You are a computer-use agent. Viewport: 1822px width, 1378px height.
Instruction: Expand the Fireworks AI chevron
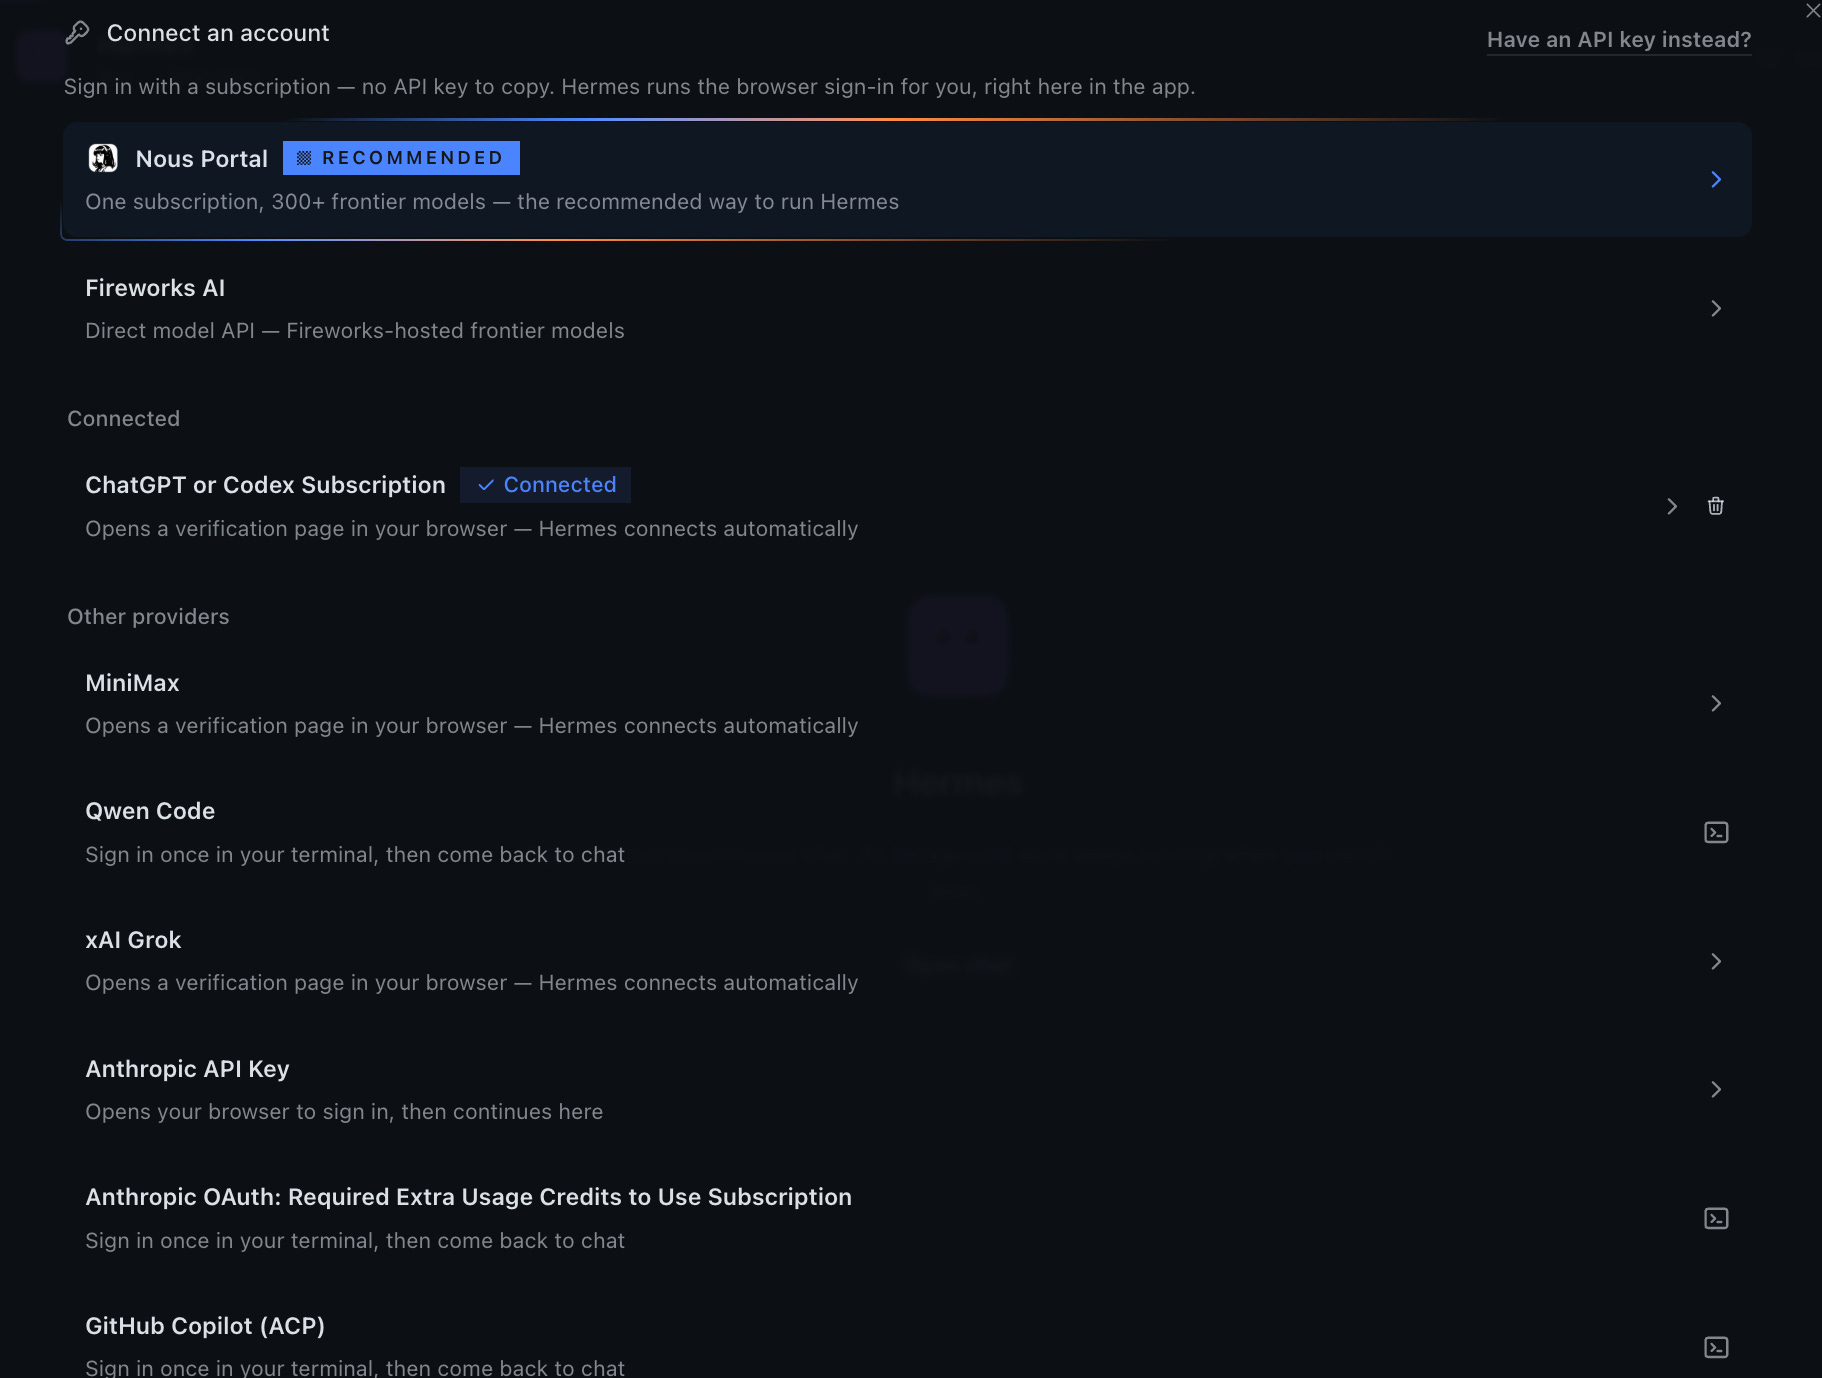click(x=1716, y=308)
